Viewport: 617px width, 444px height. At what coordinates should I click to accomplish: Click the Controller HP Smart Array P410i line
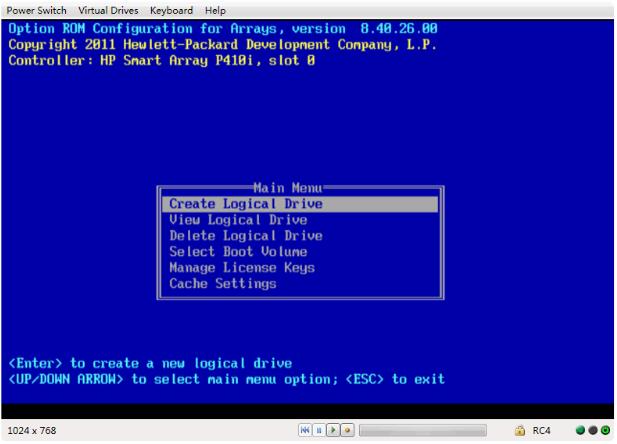coord(162,61)
